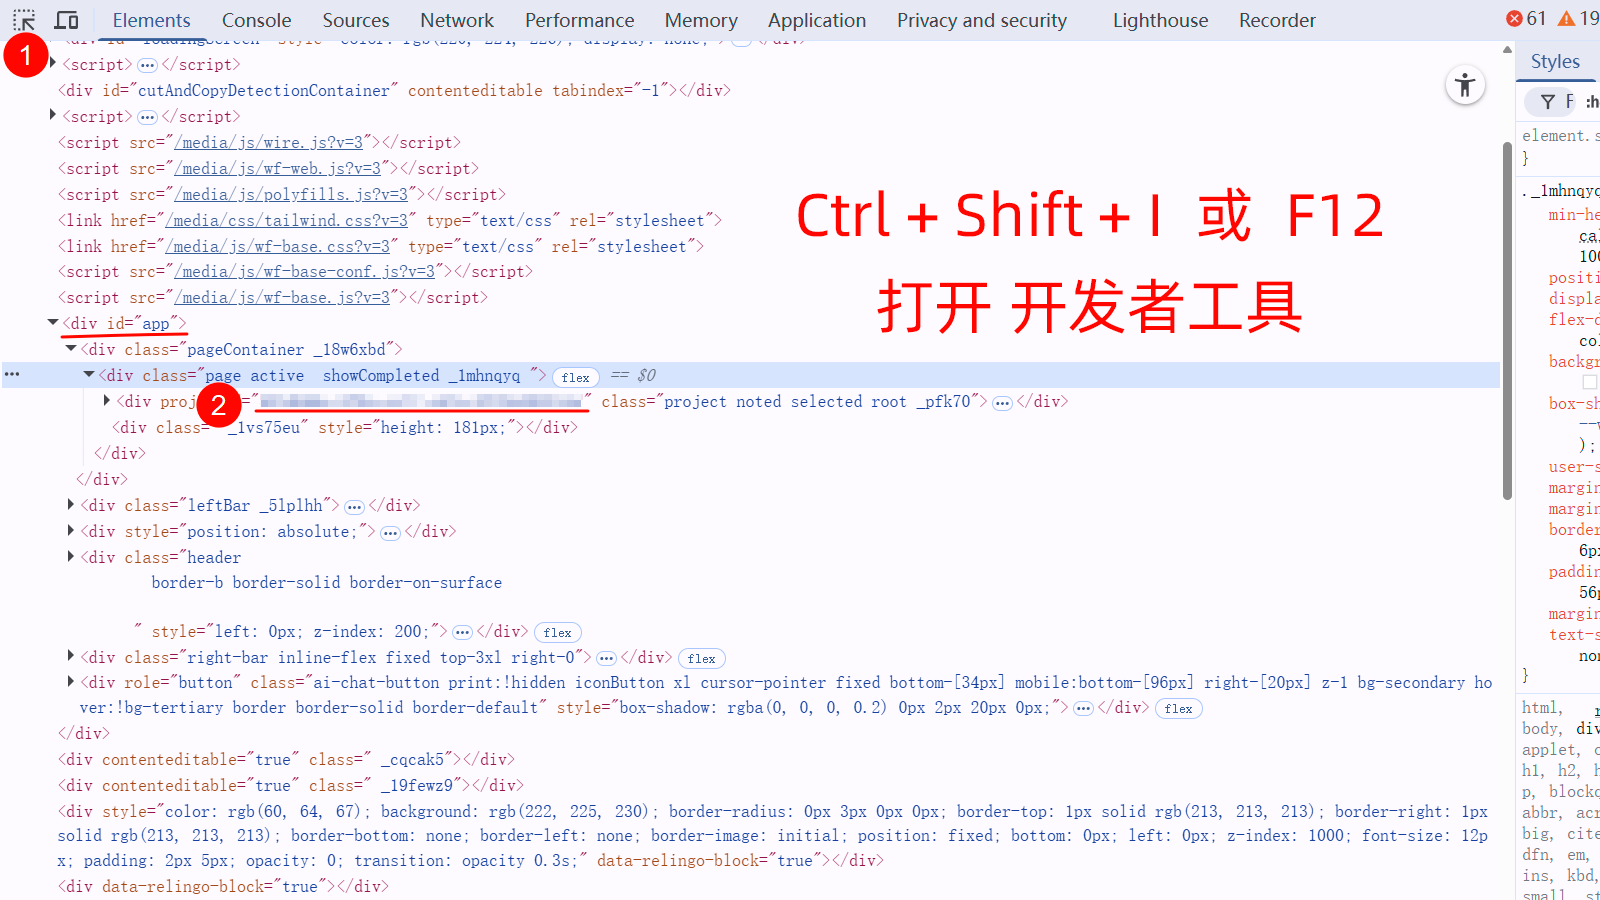
Task: Toggle the device toolbar icon
Action: click(x=67, y=20)
